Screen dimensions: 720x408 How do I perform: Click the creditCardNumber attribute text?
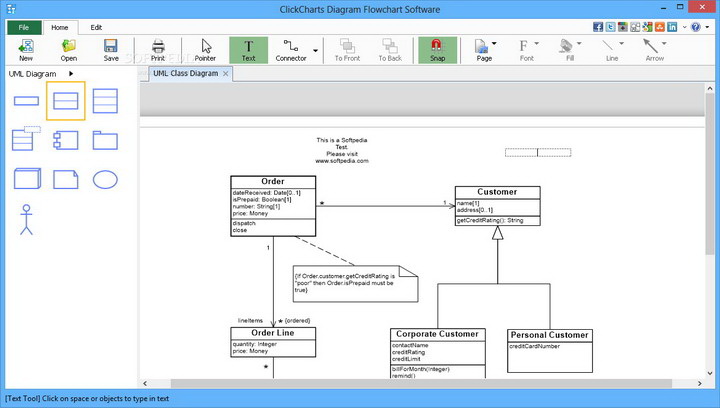[x=534, y=346]
